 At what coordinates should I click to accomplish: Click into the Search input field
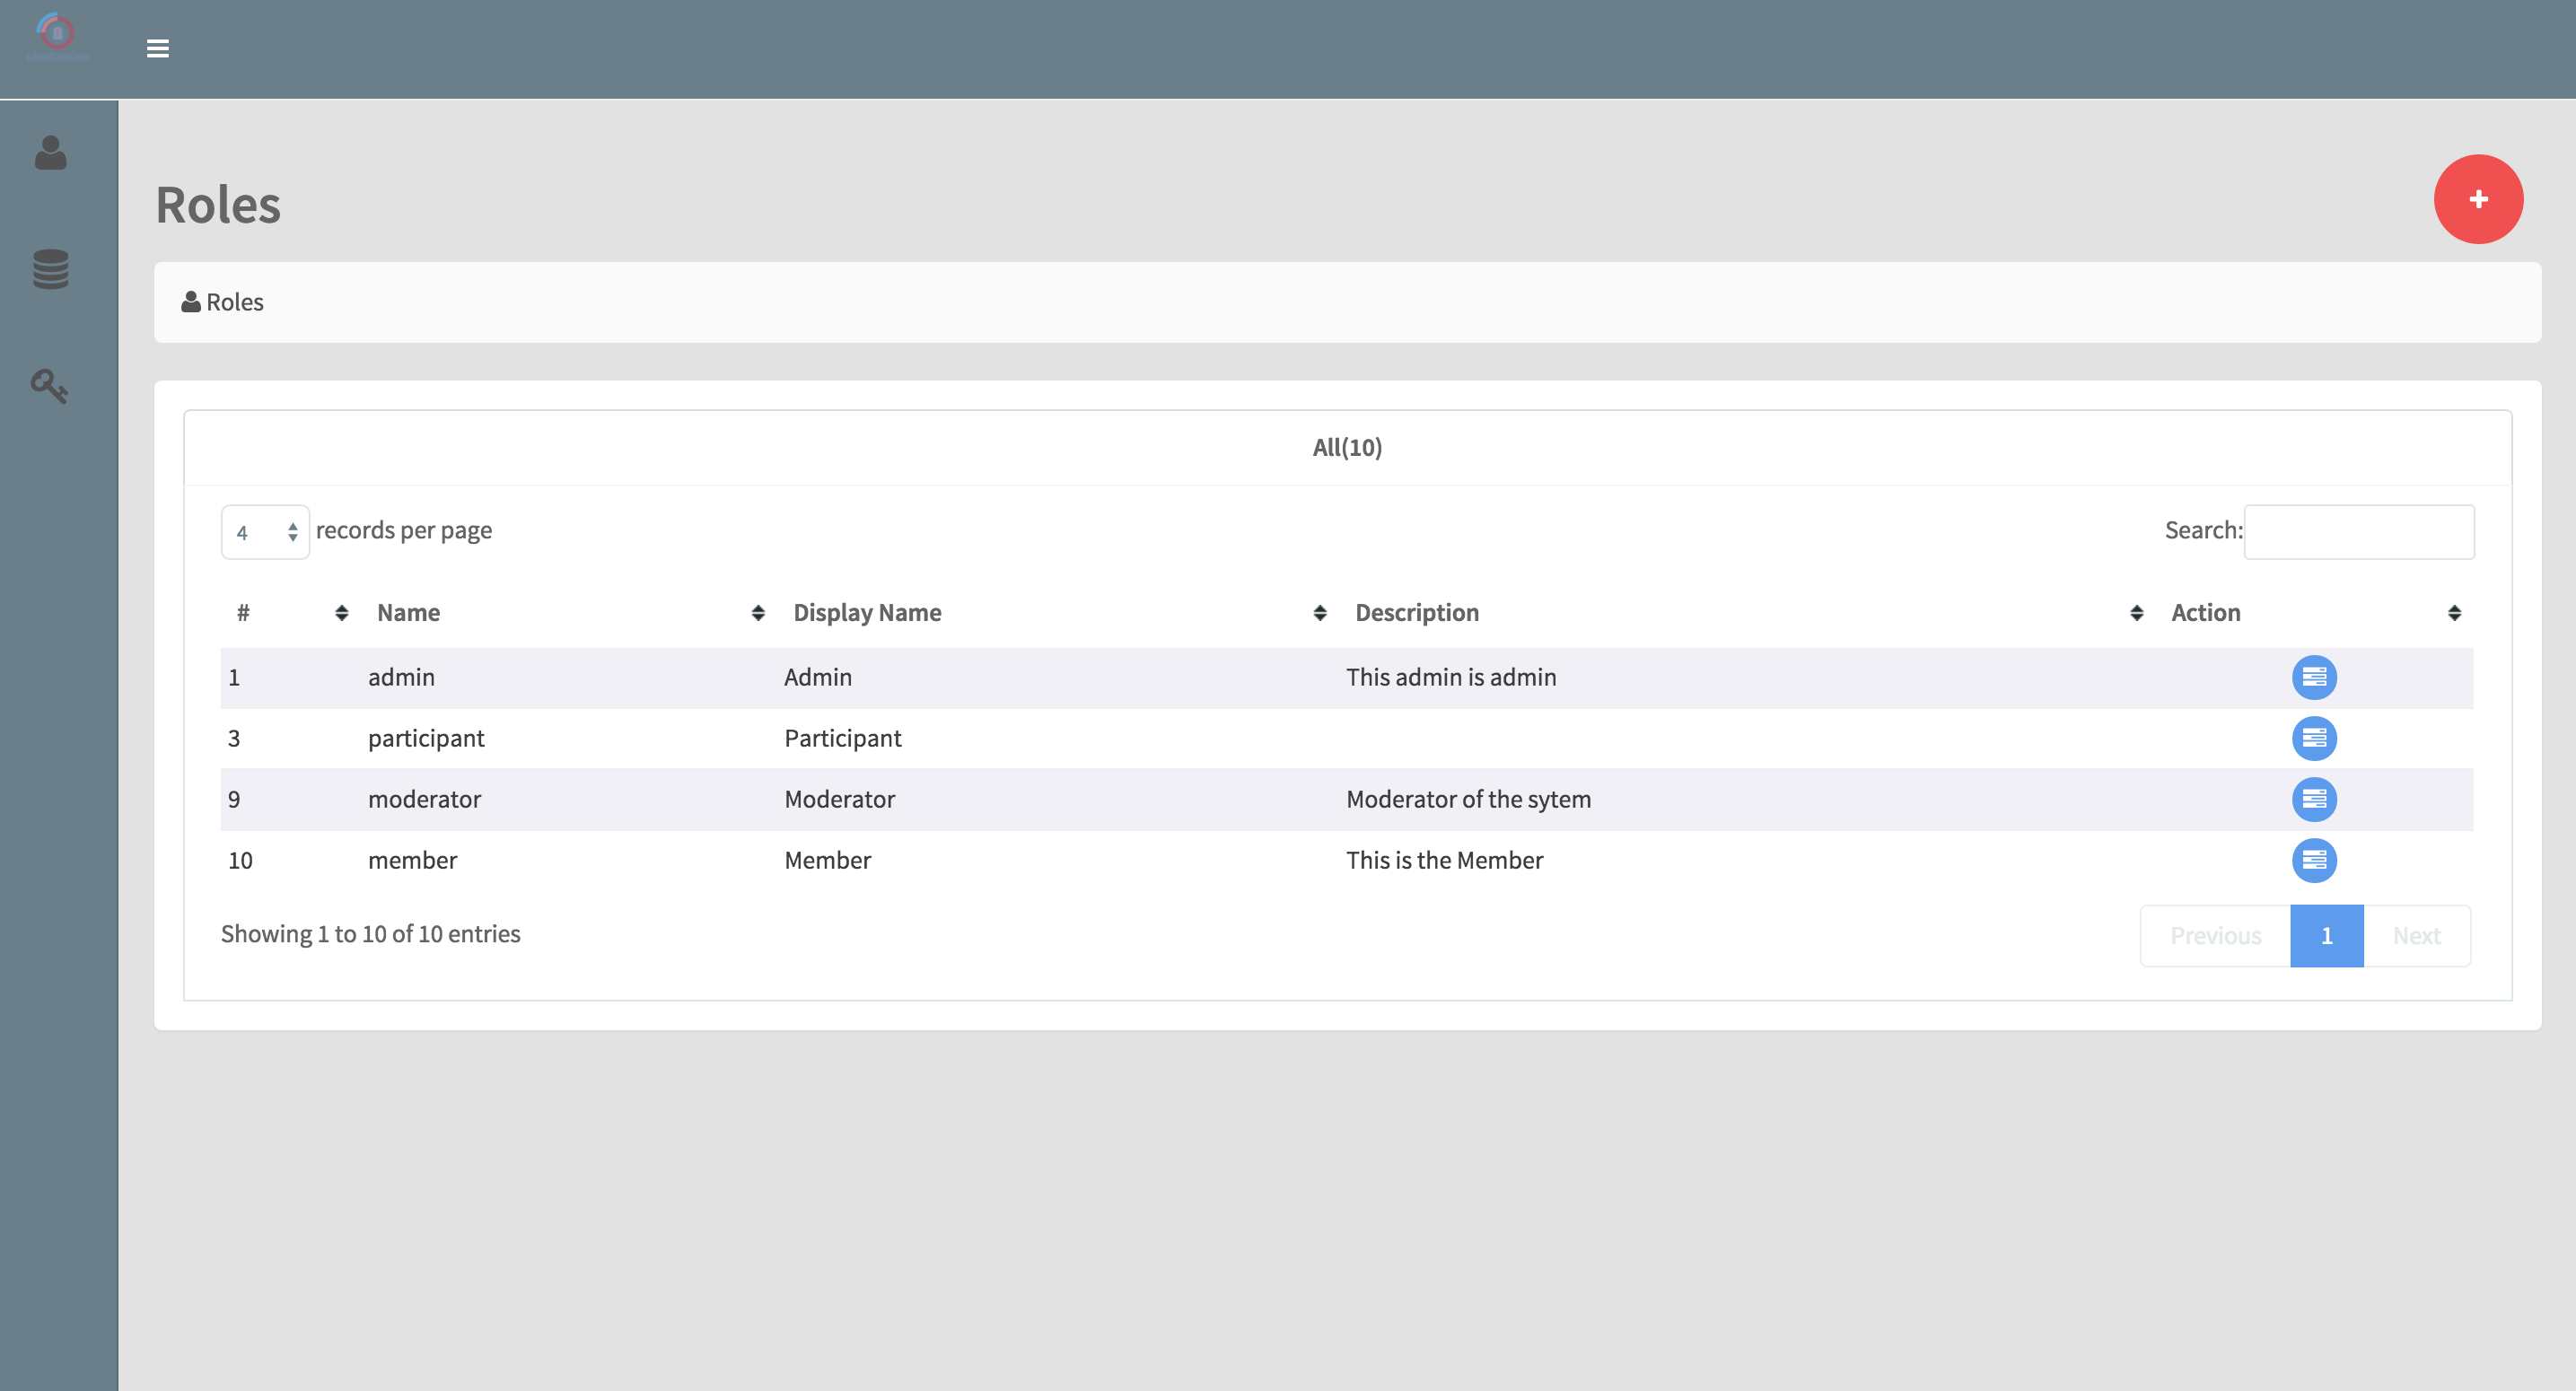pos(2358,532)
